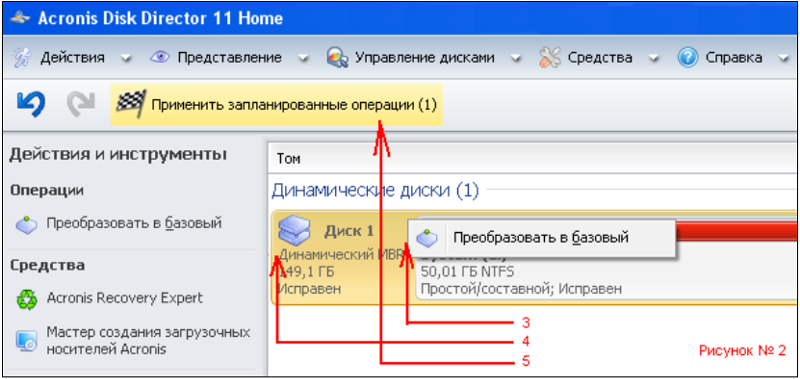
Task: Launch Acronis Recovery Expert link
Action: pos(124,298)
